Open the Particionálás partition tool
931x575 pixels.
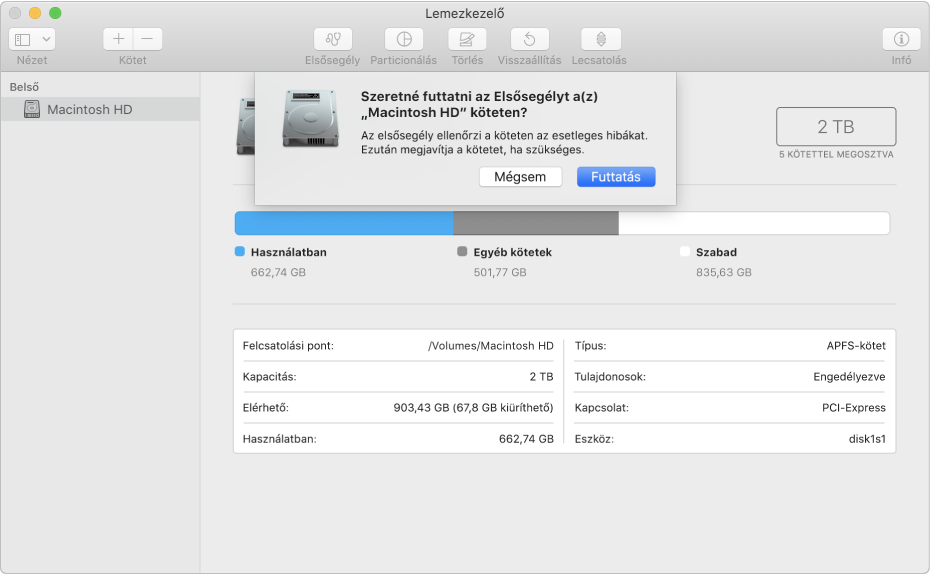point(404,39)
